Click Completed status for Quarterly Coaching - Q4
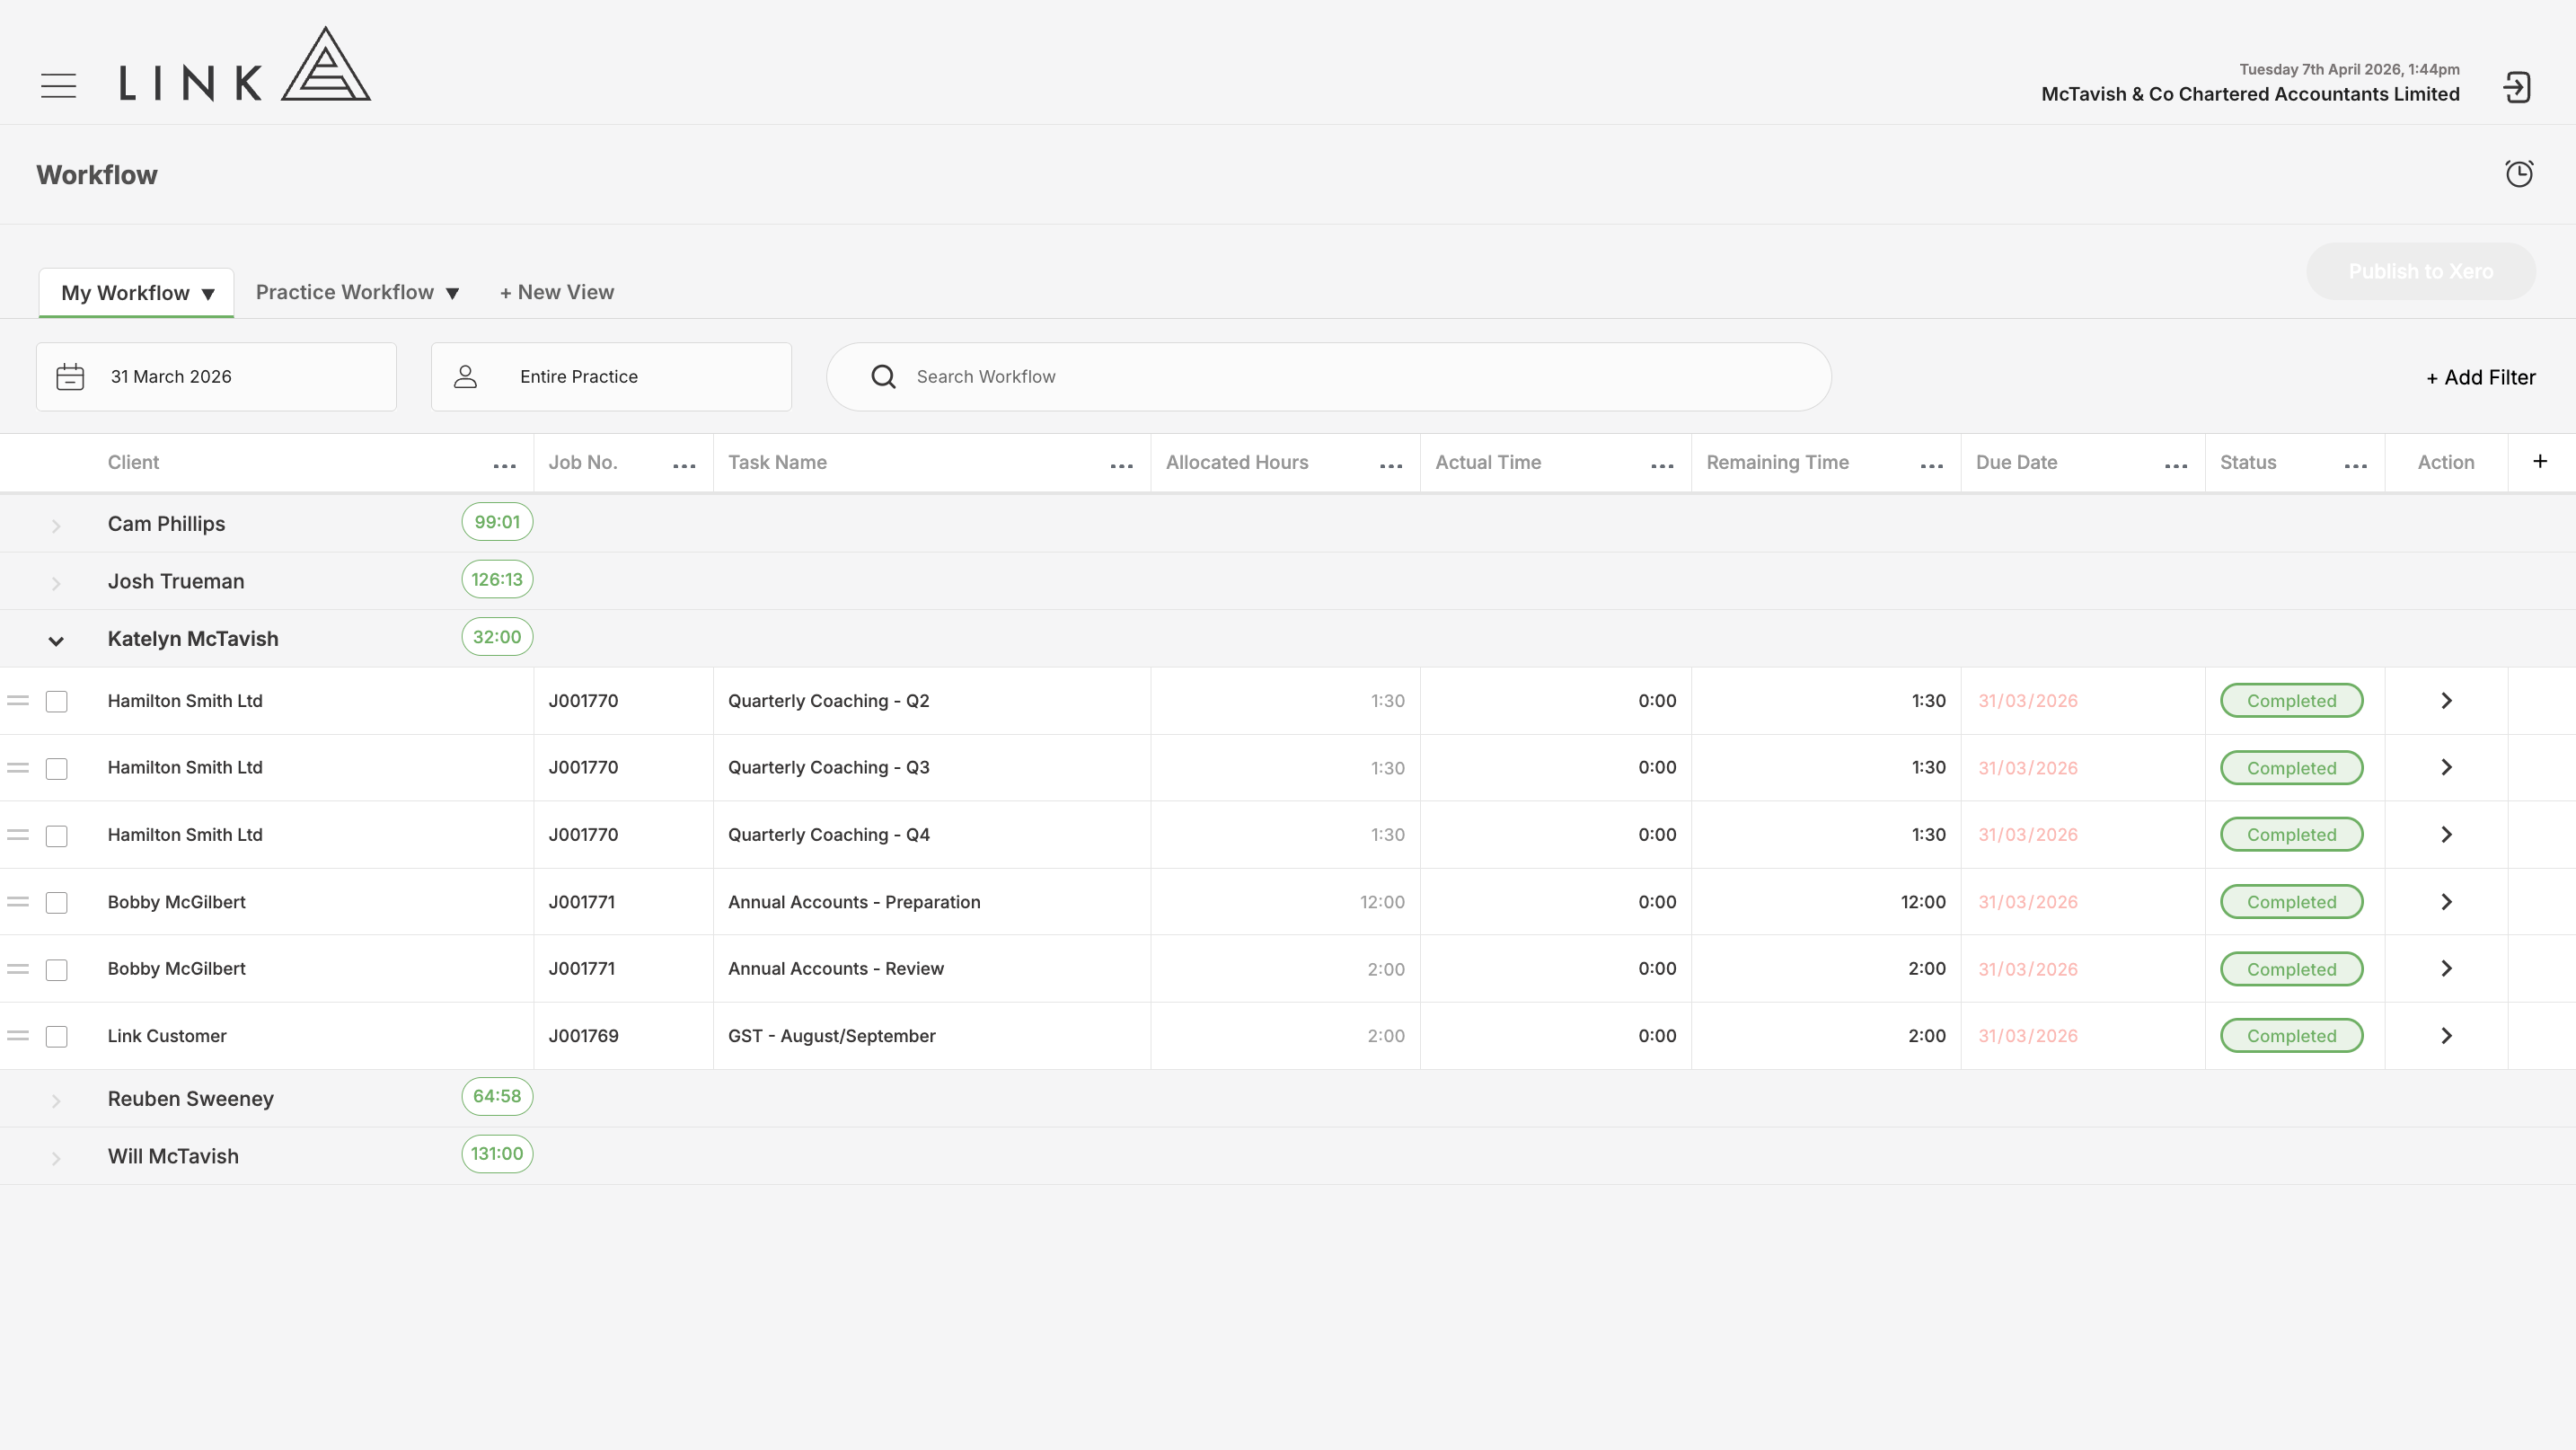This screenshot has width=2576, height=1450. (x=2291, y=835)
